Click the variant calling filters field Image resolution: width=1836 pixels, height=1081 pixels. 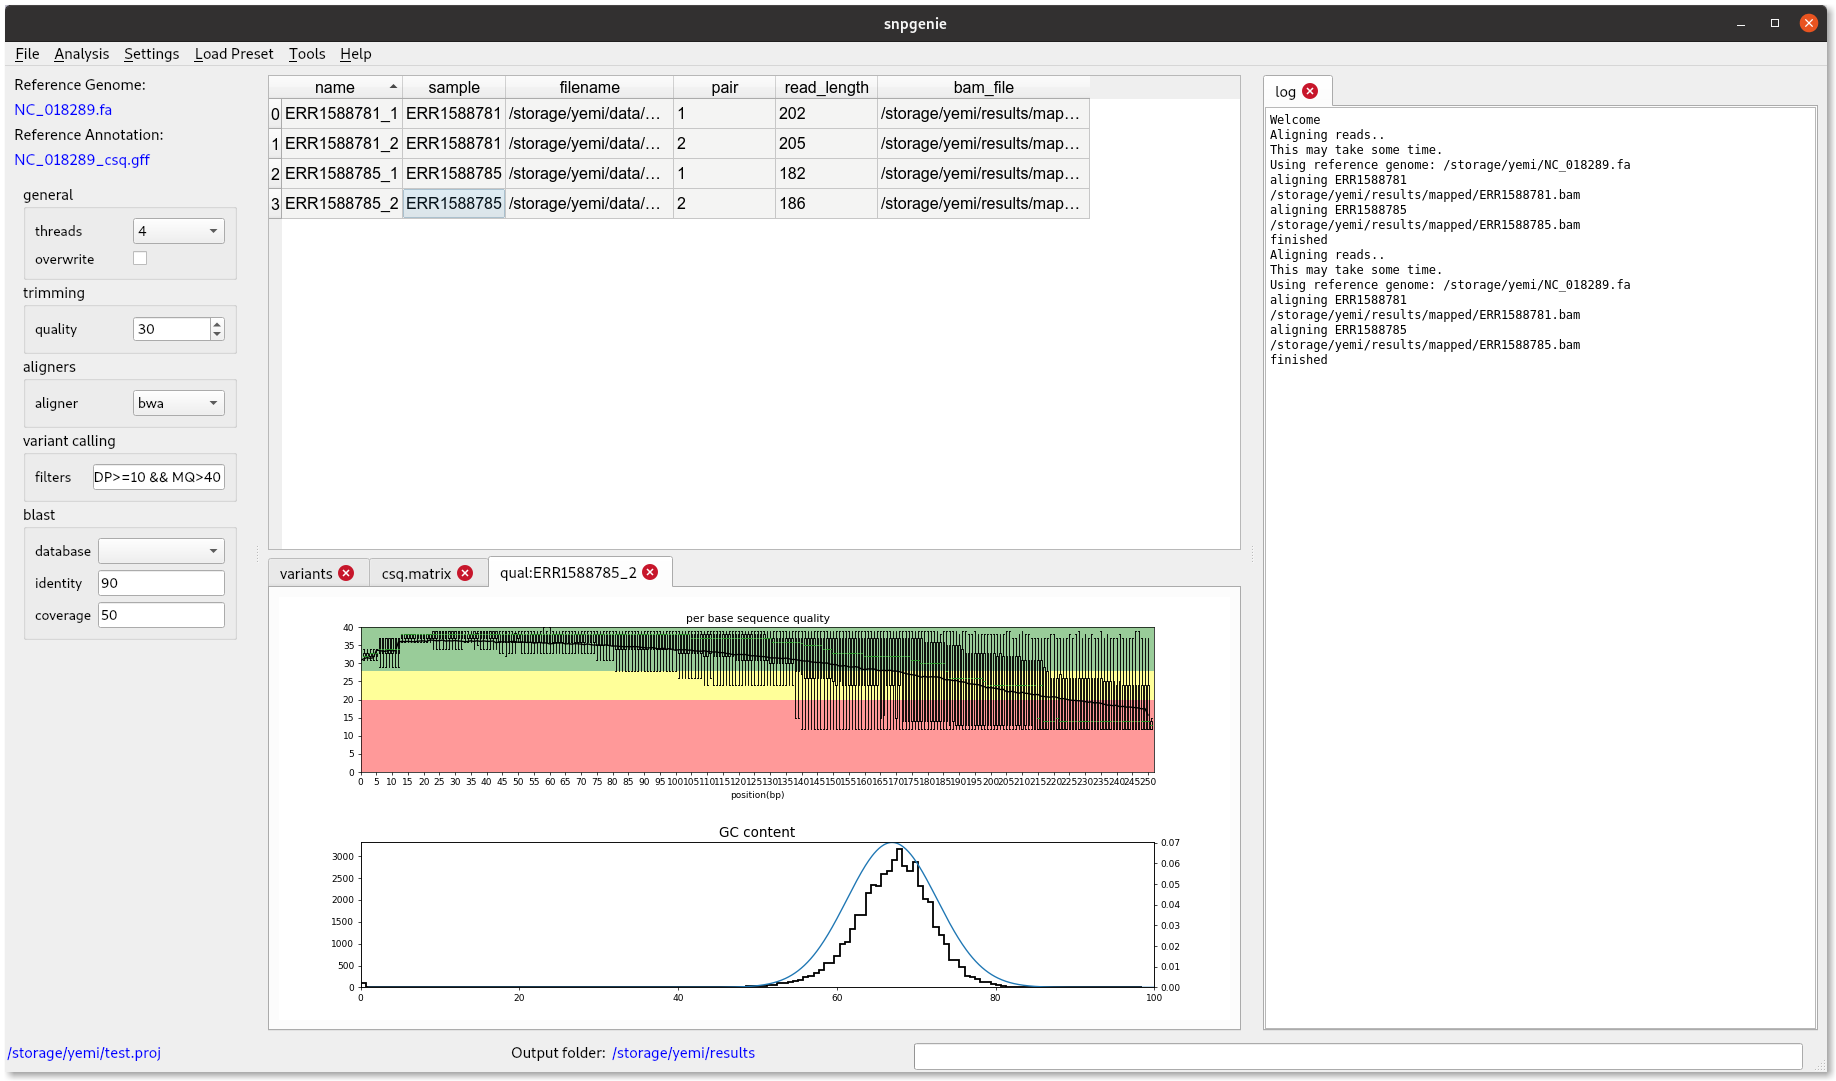click(158, 477)
